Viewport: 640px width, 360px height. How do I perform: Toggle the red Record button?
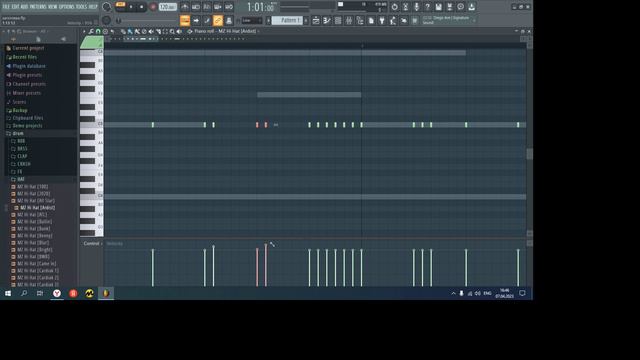(153, 7)
